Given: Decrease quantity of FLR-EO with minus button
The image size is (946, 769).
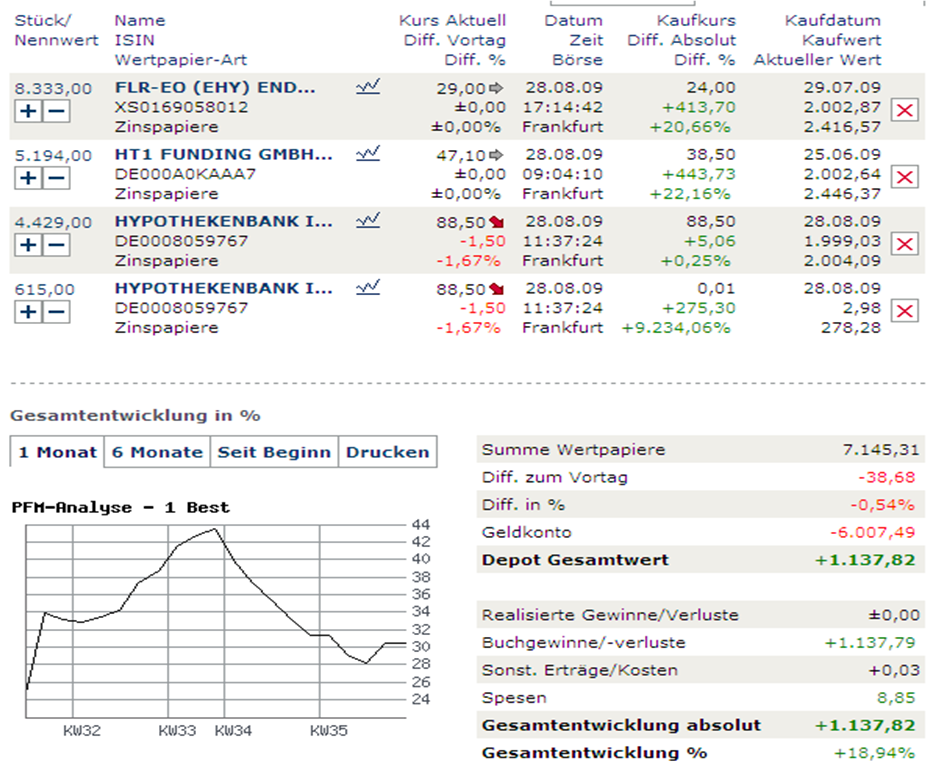Looking at the screenshot, I should click(58, 111).
